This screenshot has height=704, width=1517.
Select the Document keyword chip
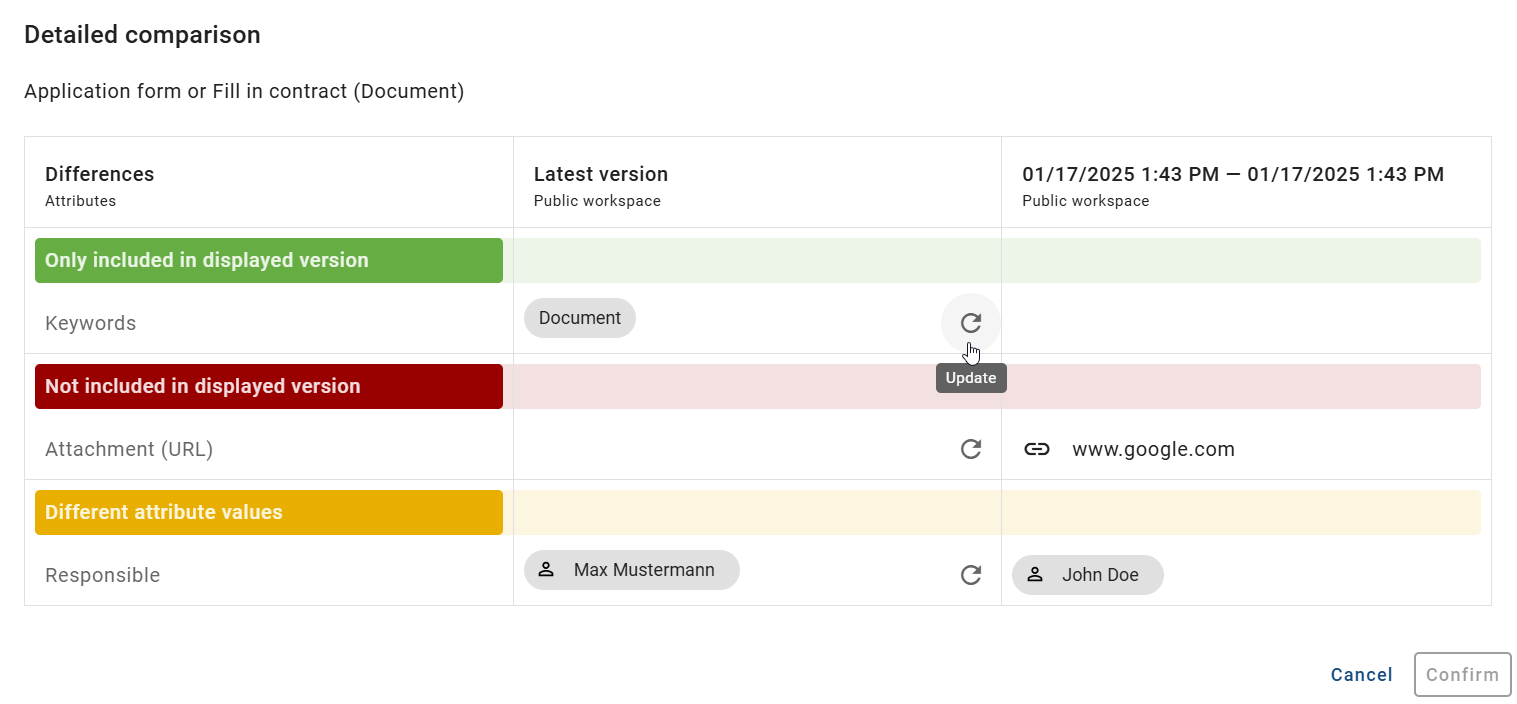(579, 317)
